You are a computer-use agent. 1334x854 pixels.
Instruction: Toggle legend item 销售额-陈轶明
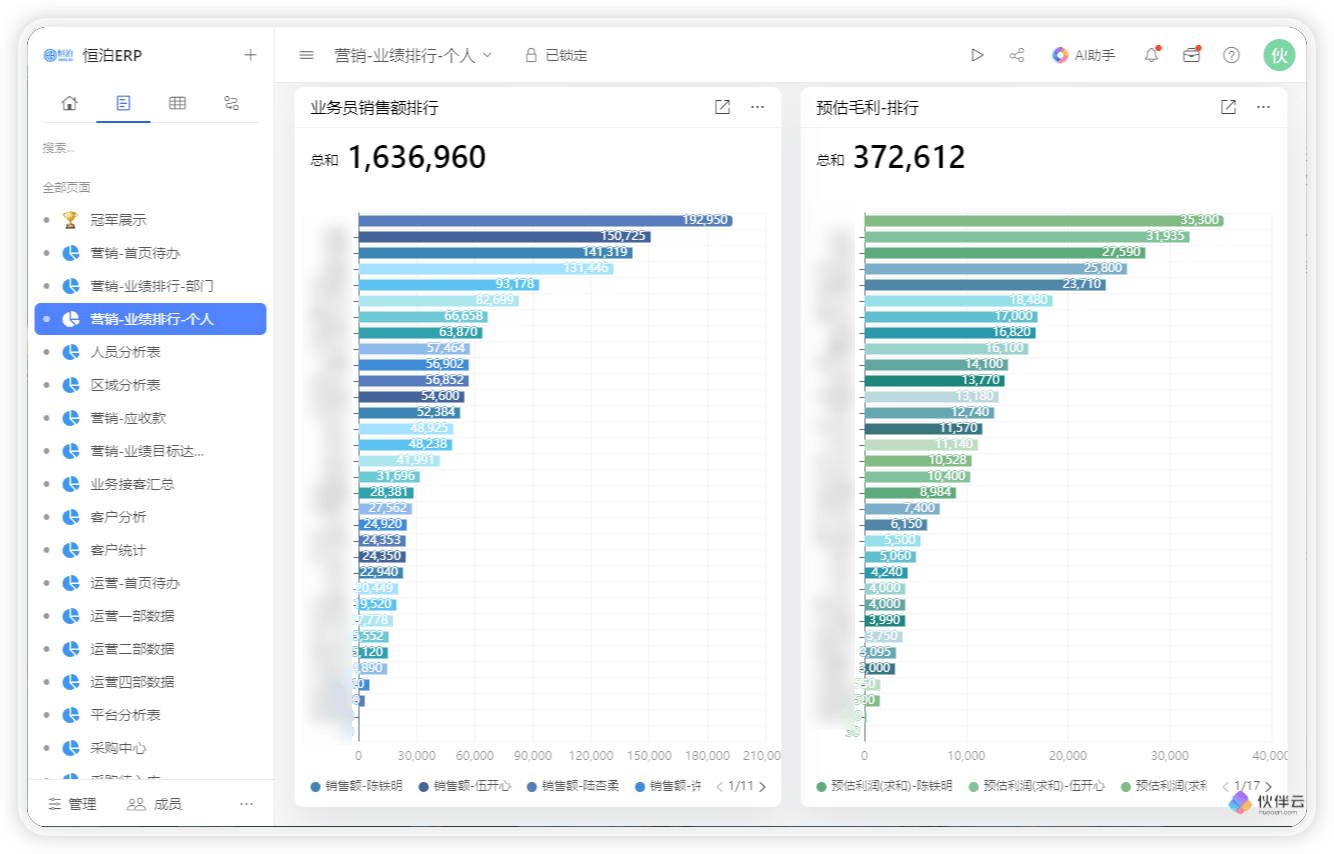point(356,786)
